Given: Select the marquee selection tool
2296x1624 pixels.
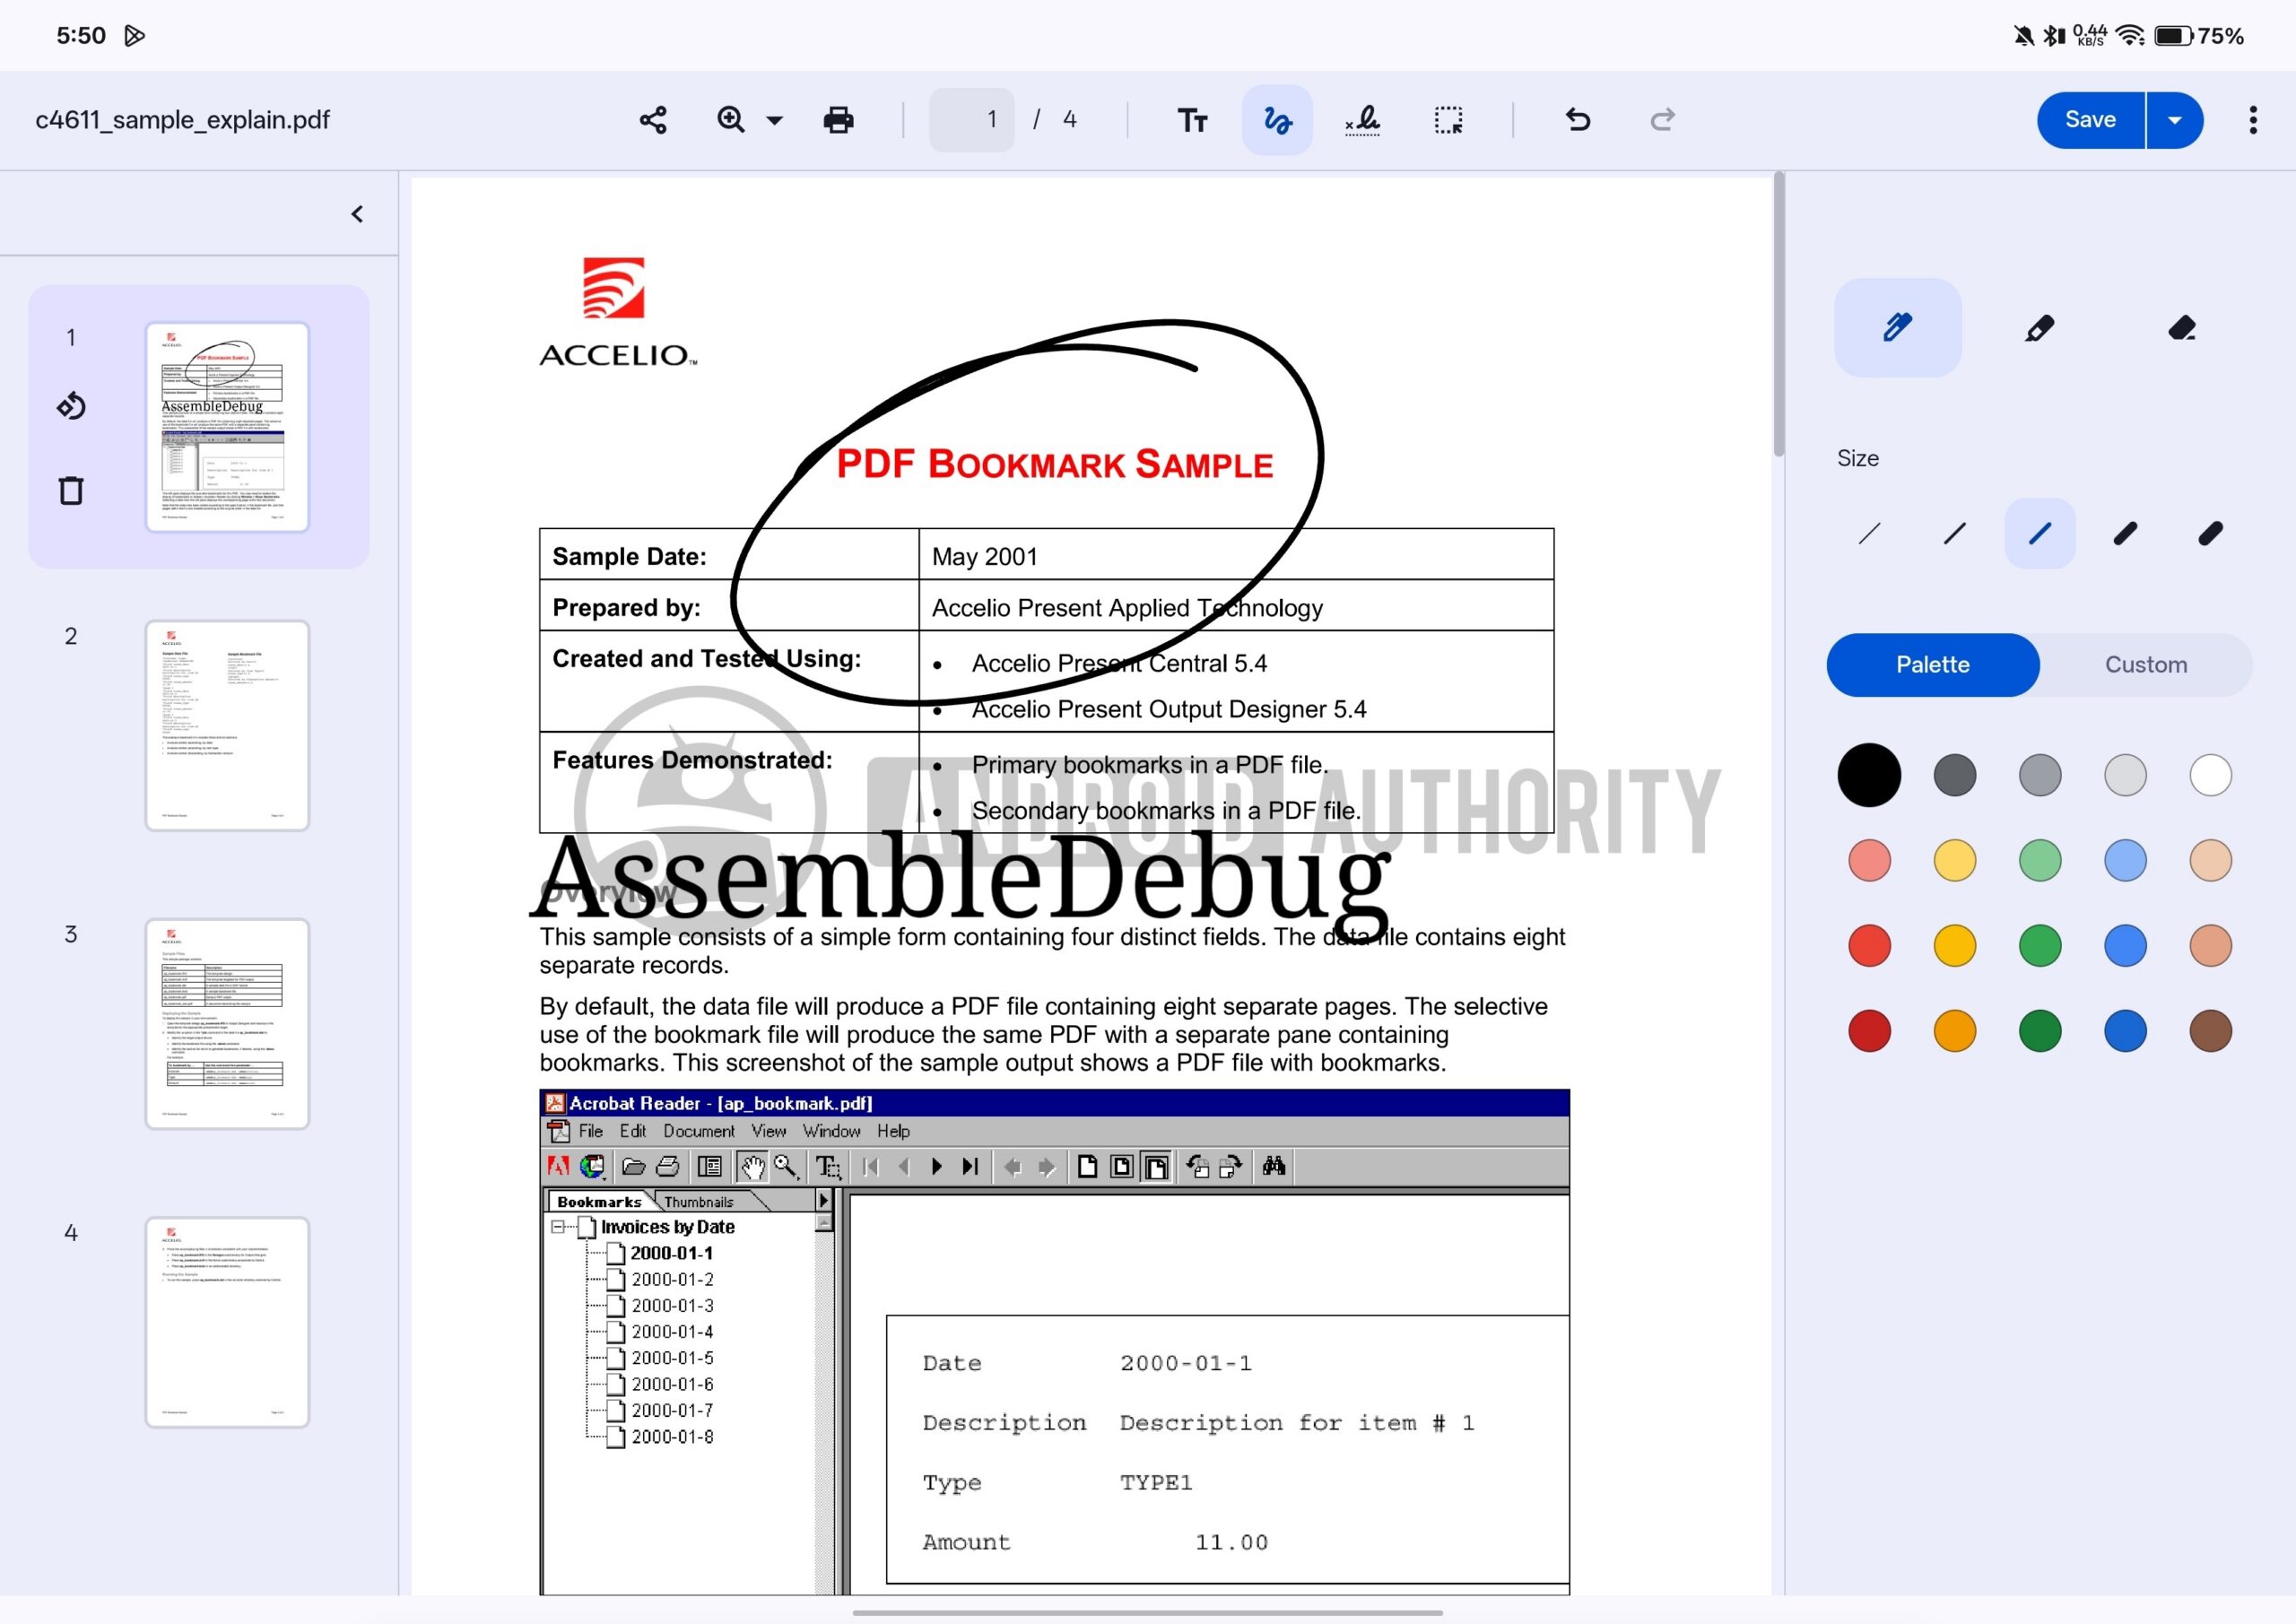Looking at the screenshot, I should pyautogui.click(x=1448, y=120).
